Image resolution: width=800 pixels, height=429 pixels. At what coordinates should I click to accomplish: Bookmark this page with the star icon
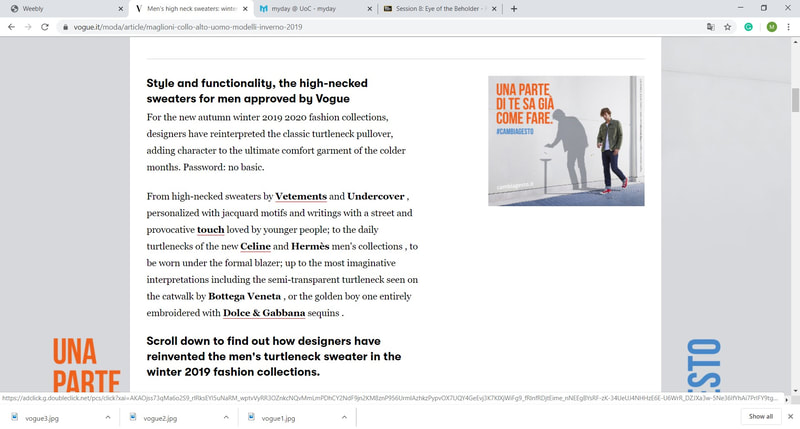tap(728, 27)
